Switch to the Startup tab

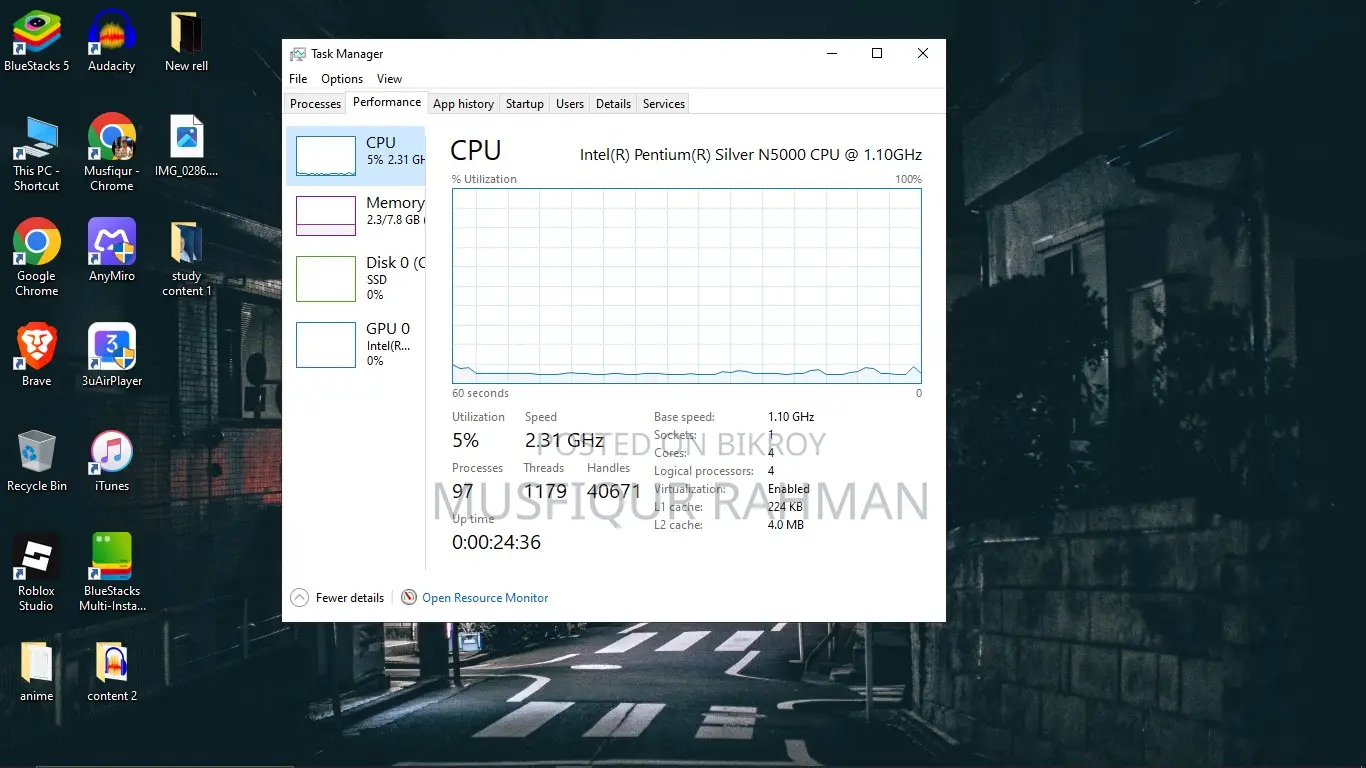[x=524, y=104]
